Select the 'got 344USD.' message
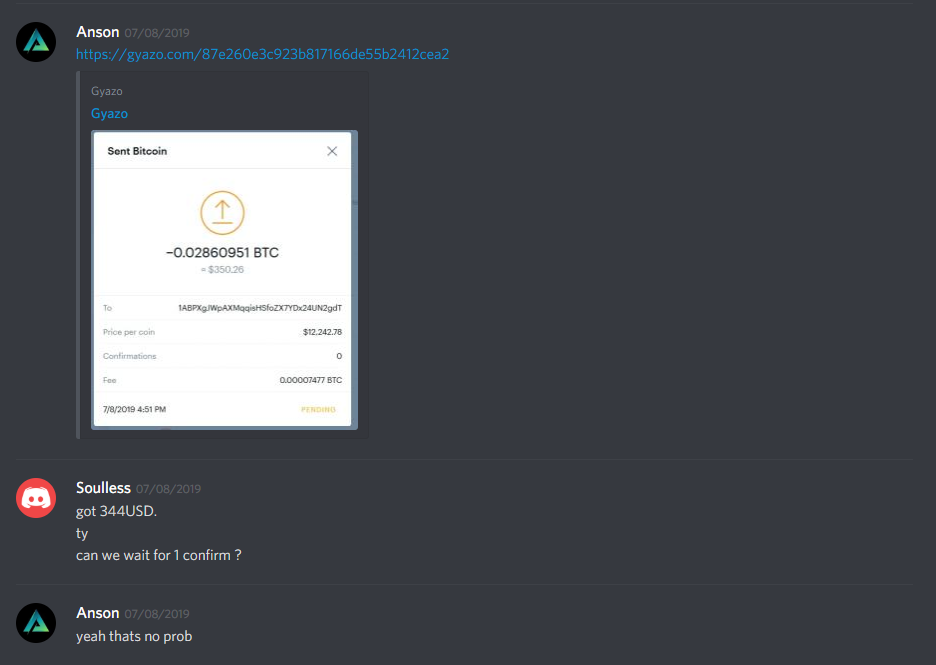 [x=116, y=512]
